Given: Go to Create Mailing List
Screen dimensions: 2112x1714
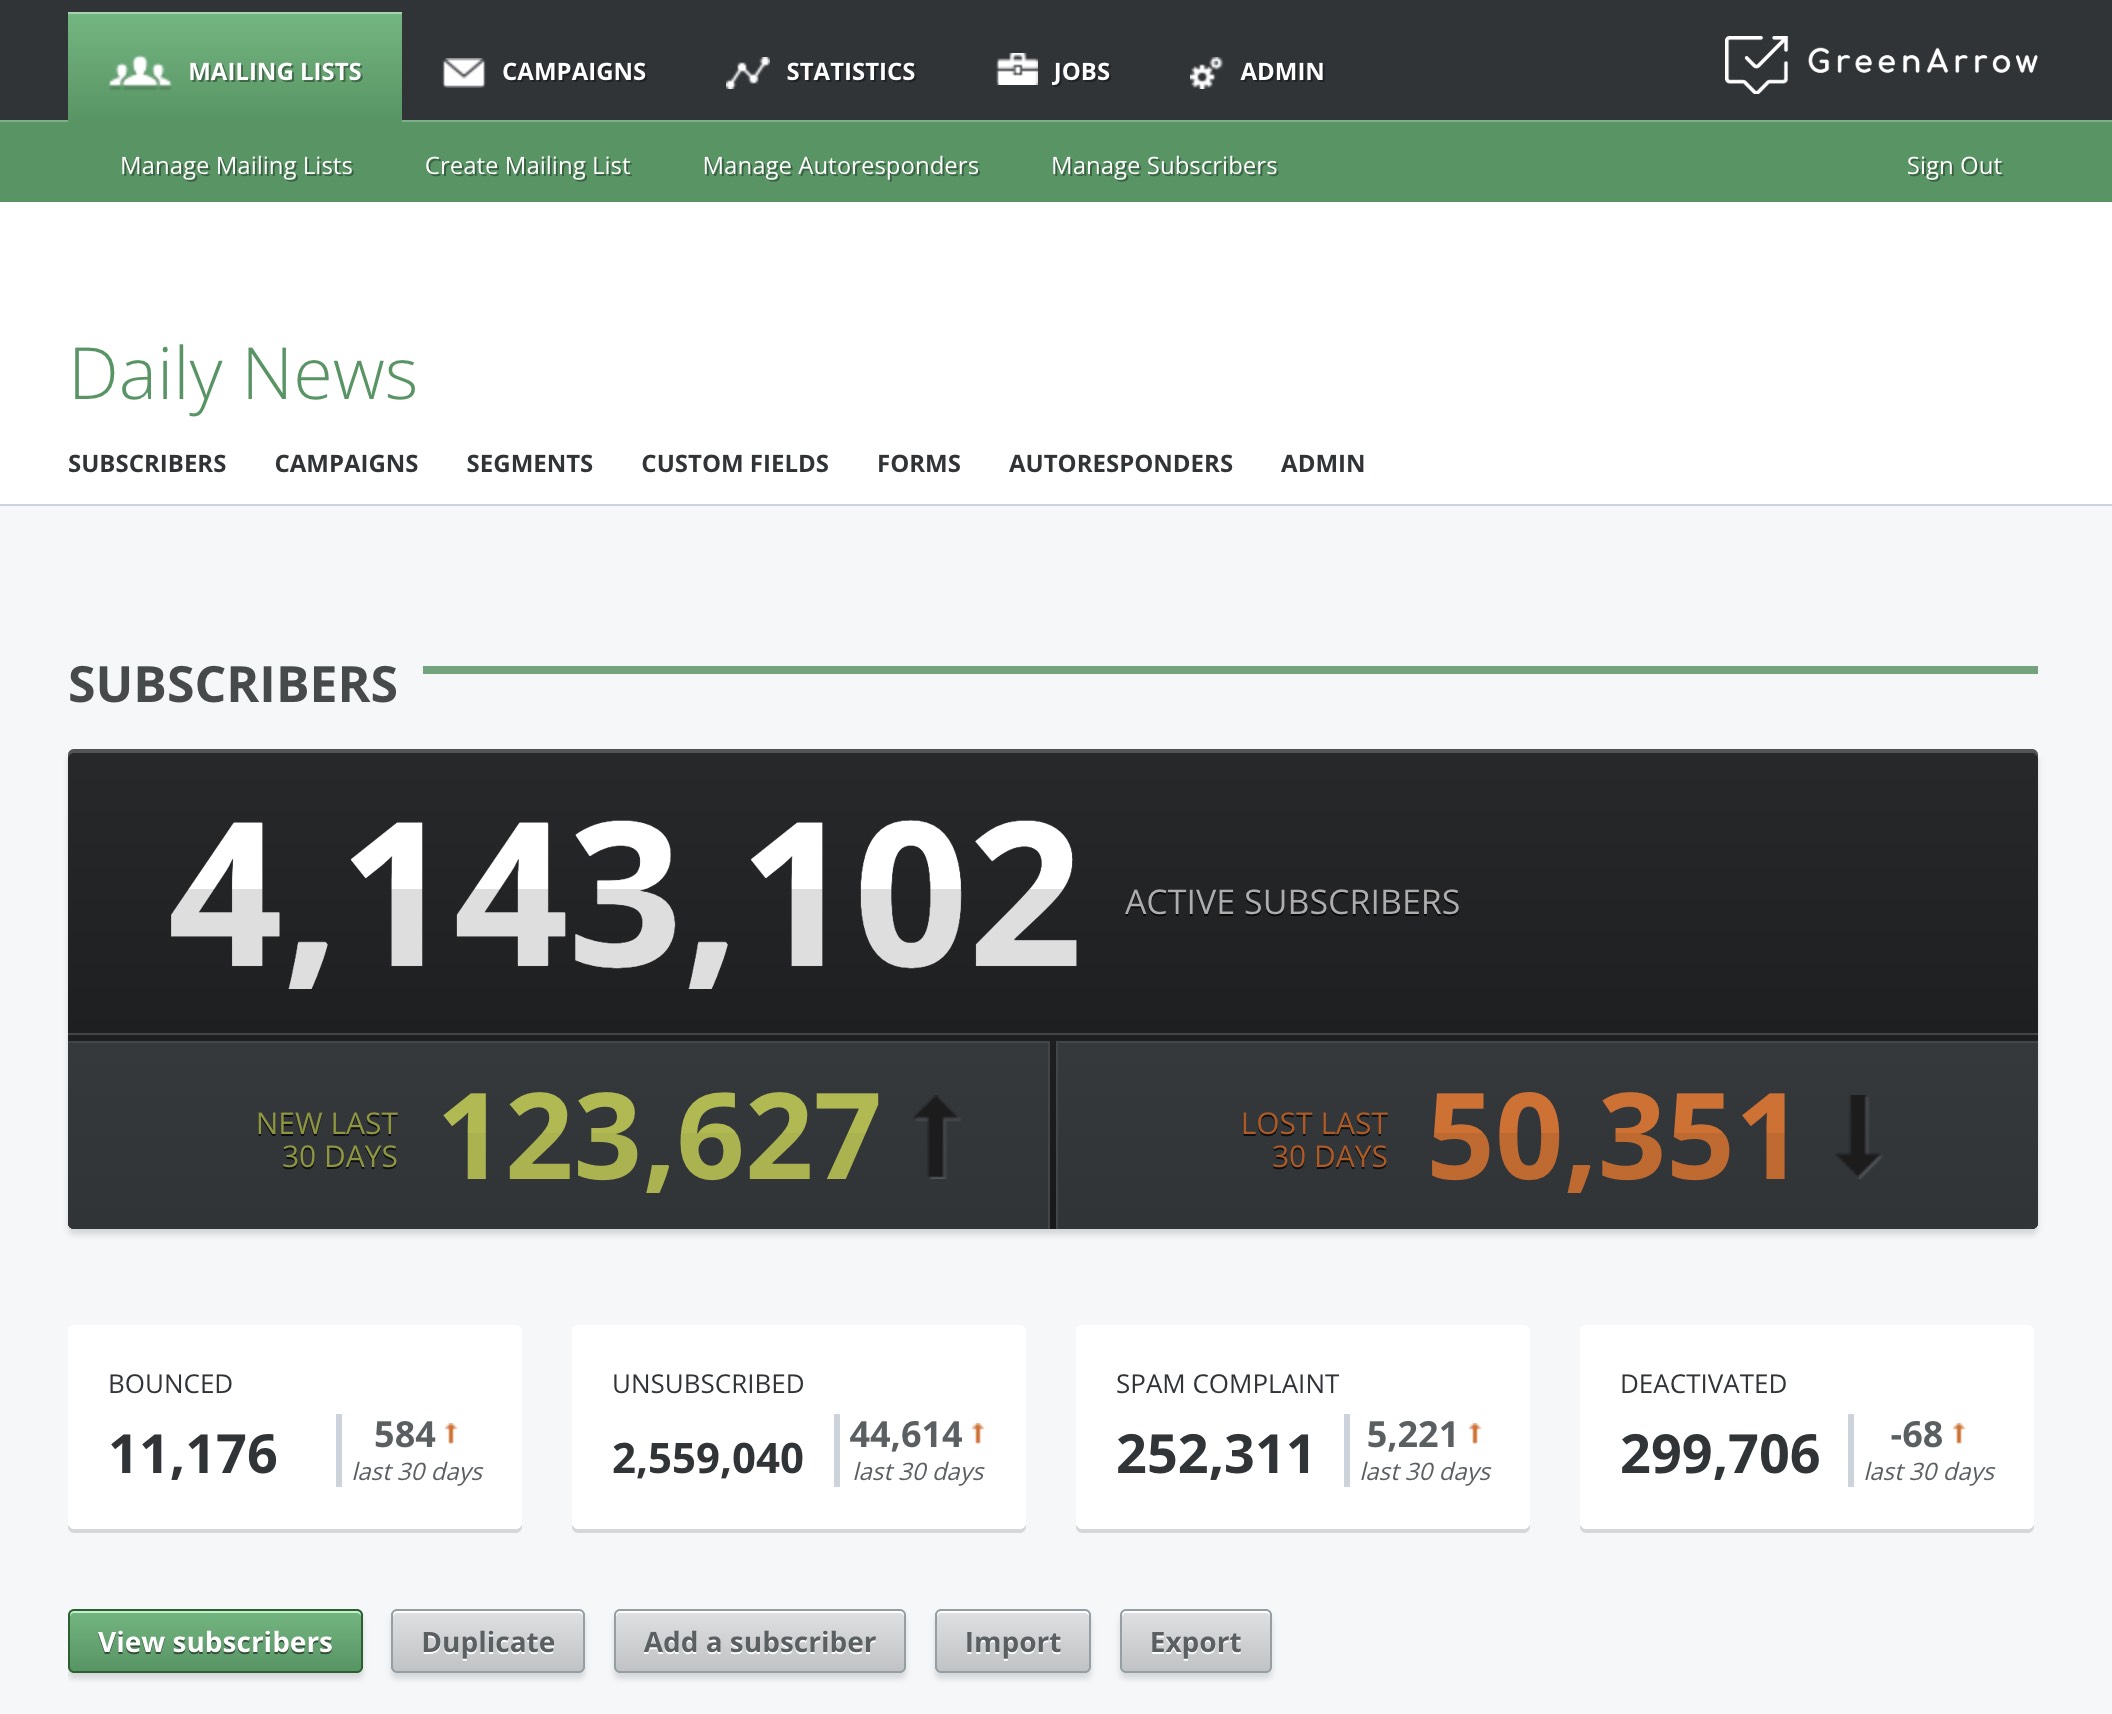Looking at the screenshot, I should [x=527, y=166].
